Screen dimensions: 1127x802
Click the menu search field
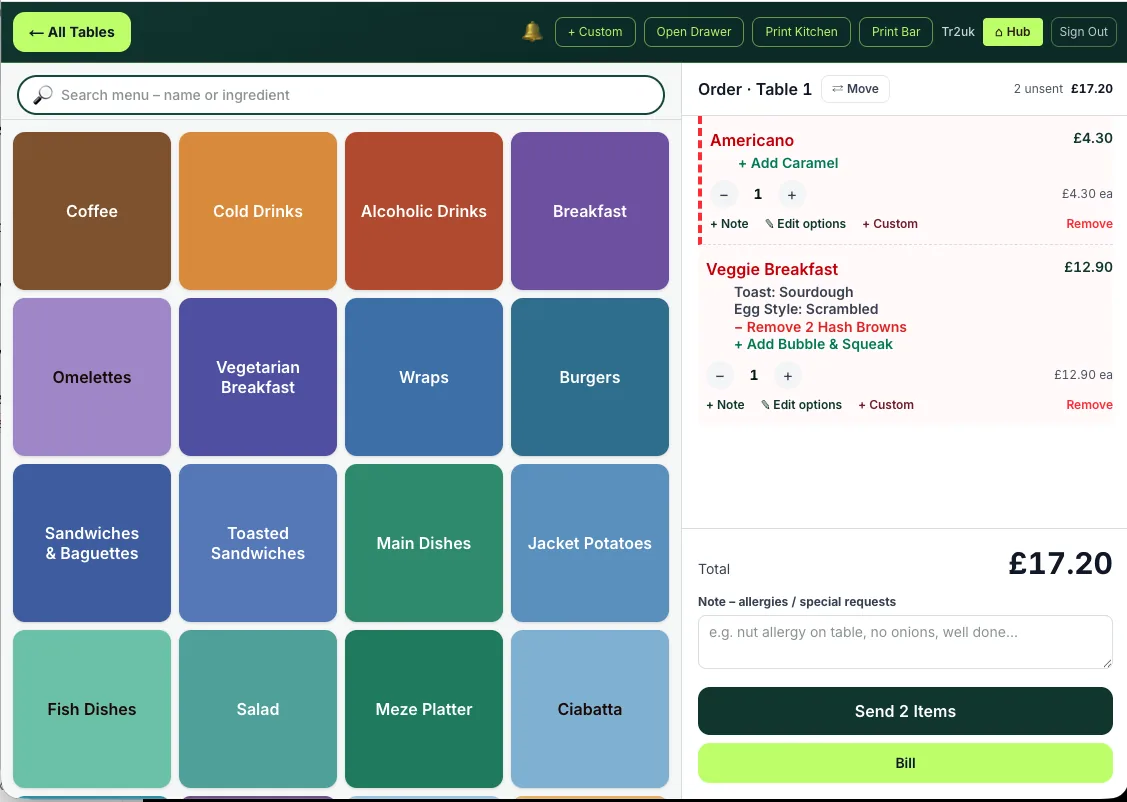click(341, 95)
